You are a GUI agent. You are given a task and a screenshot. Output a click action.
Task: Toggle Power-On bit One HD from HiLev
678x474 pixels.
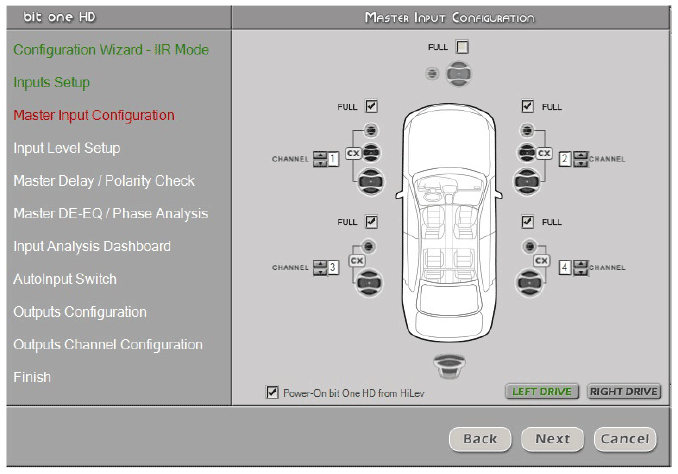(272, 392)
